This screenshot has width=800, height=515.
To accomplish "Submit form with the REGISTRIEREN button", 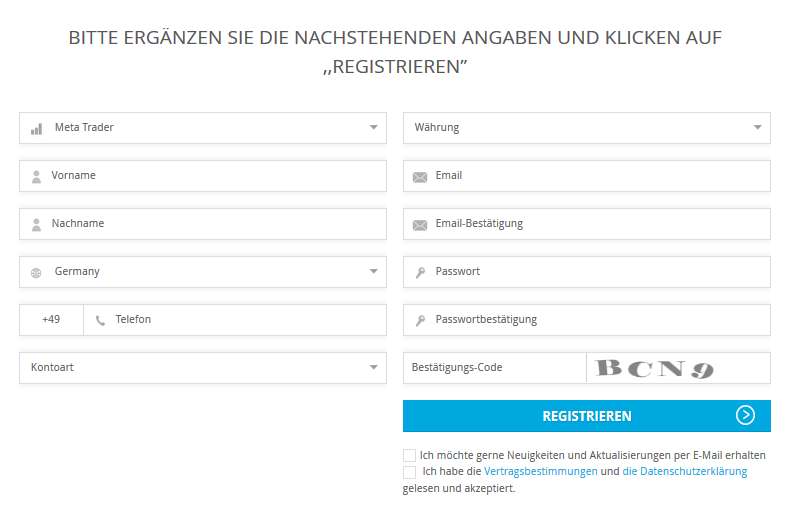I will 587,416.
